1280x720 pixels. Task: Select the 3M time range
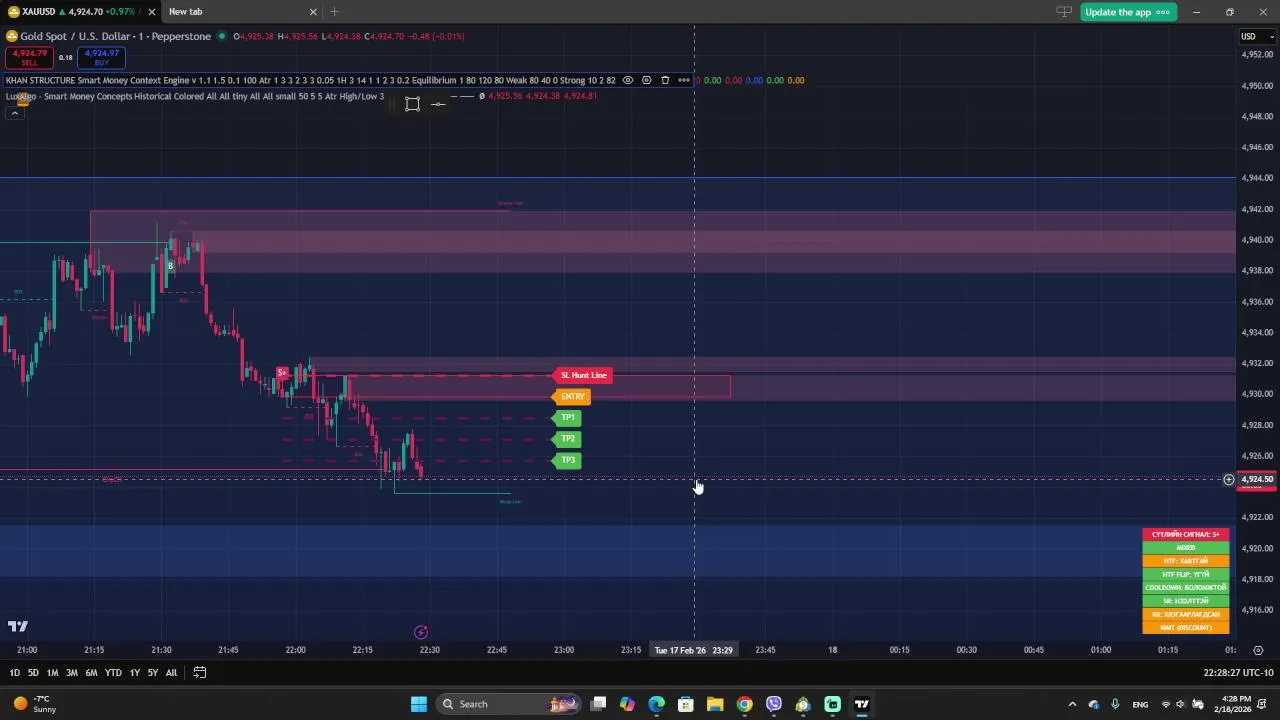72,673
